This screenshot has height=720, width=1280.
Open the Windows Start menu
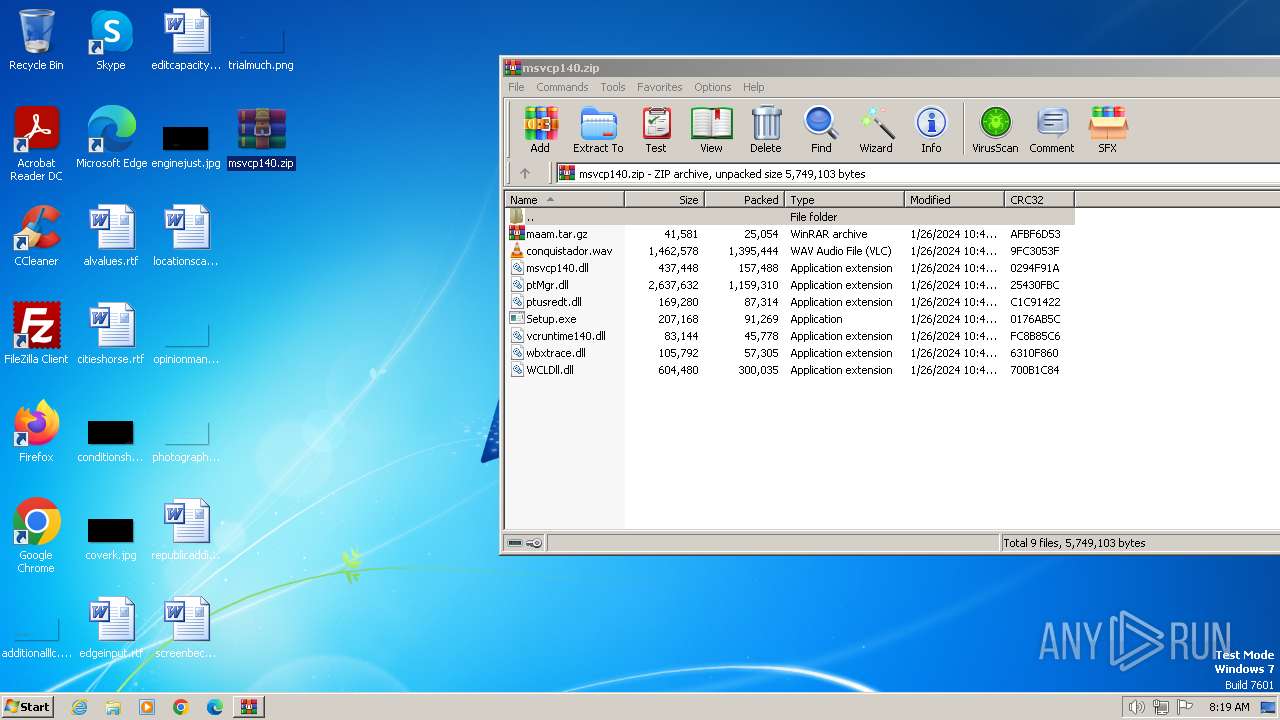coord(27,706)
